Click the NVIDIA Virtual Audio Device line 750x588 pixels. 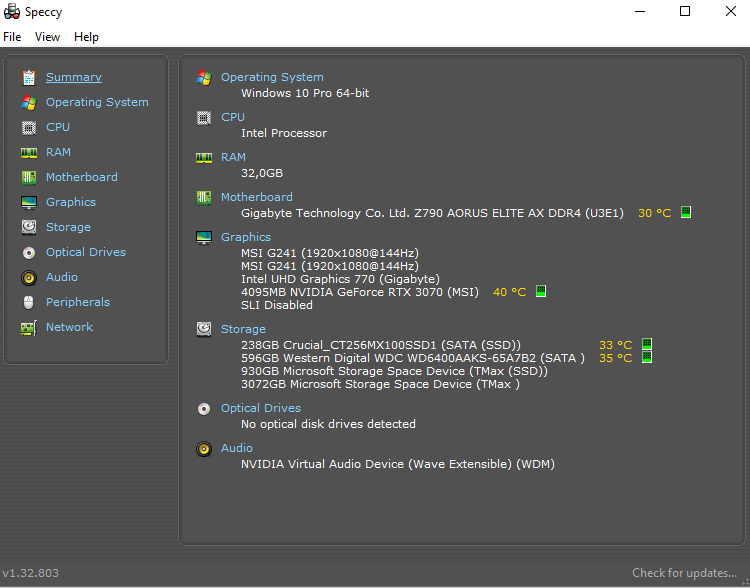(398, 464)
